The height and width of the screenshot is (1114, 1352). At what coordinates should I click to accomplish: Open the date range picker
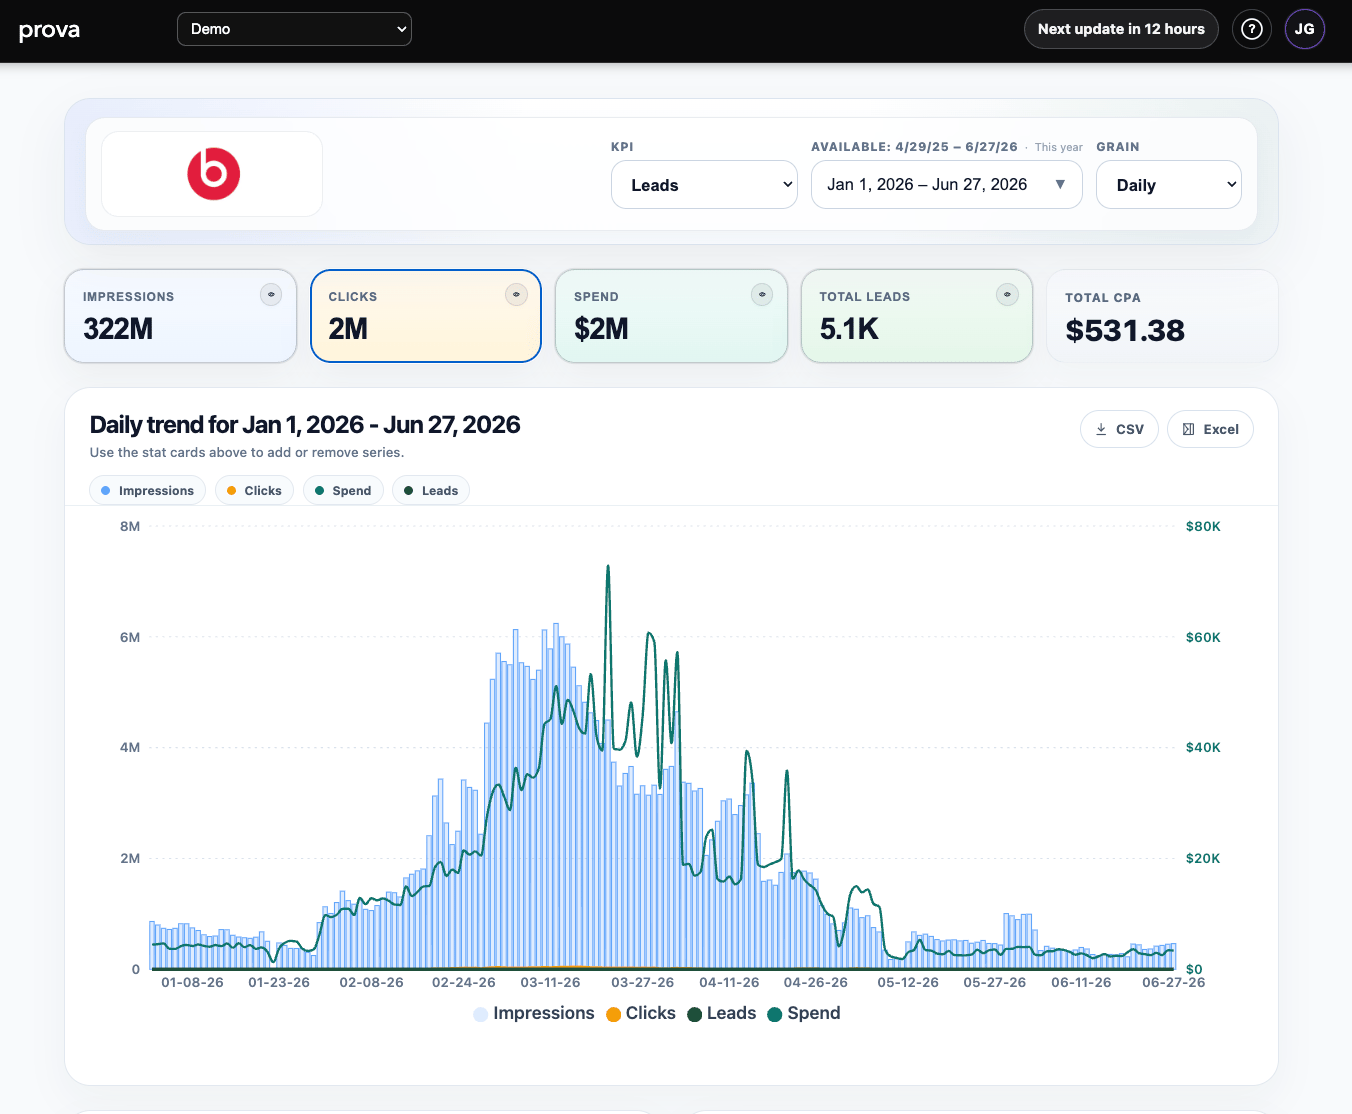click(x=946, y=185)
